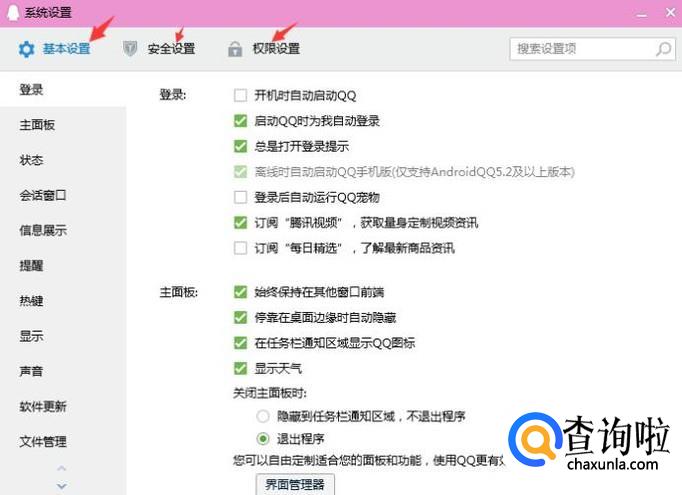The height and width of the screenshot is (495, 682).
Task: Minimize the 系统设置 window
Action: [639, 12]
